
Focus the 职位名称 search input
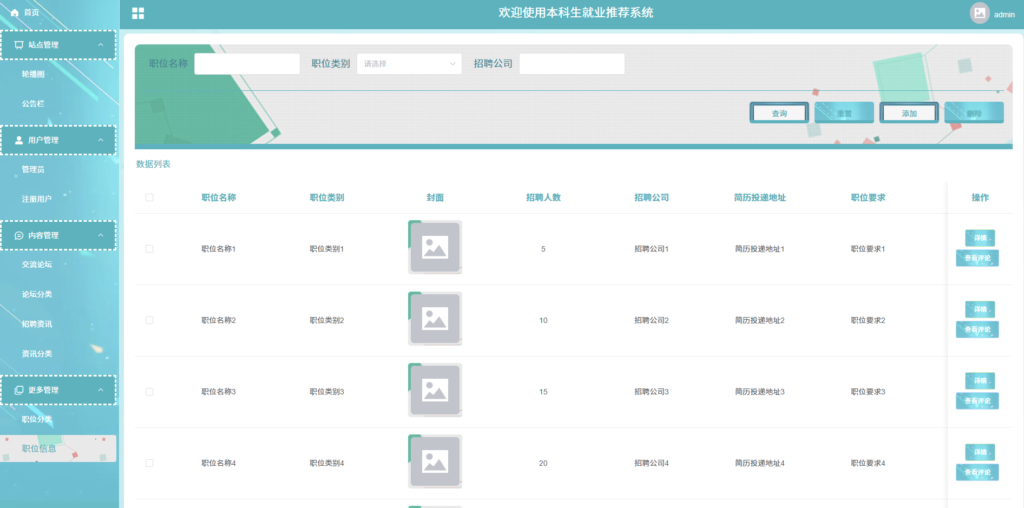click(247, 64)
